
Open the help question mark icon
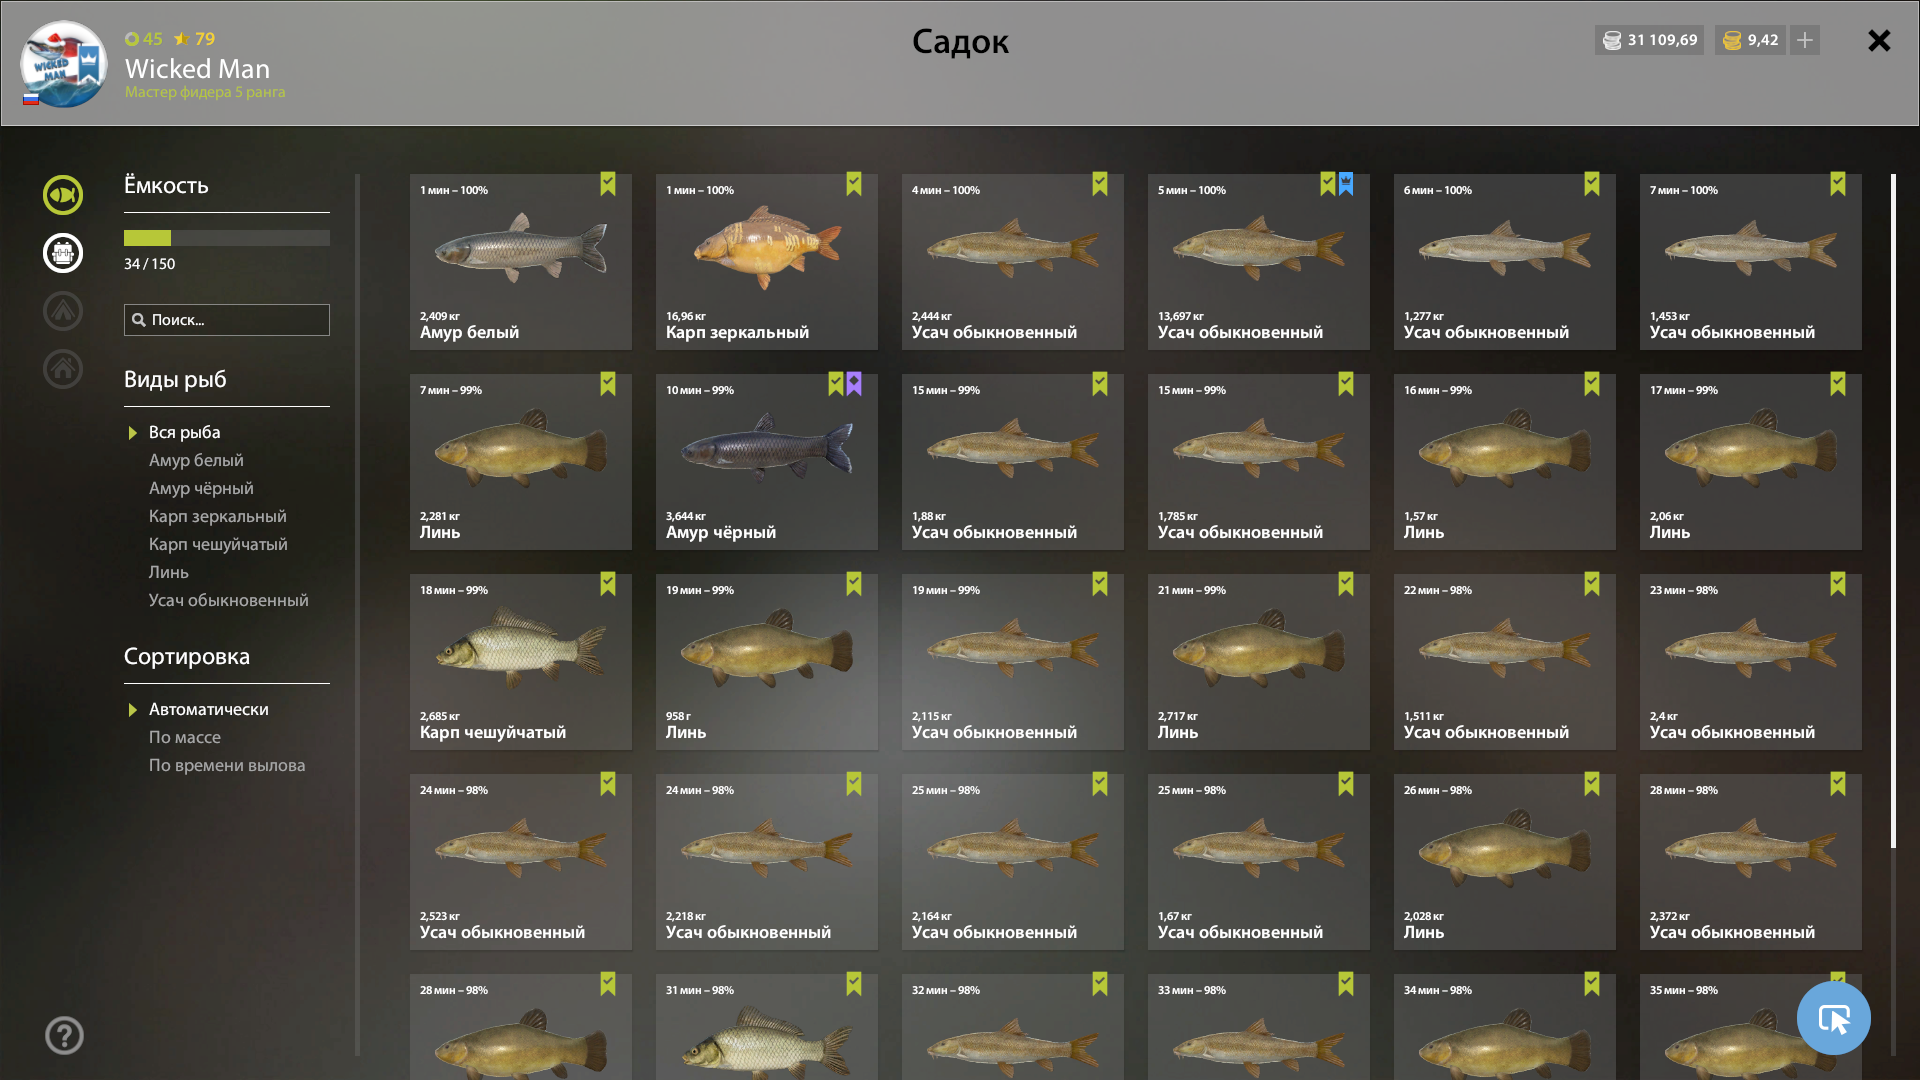click(x=64, y=1035)
